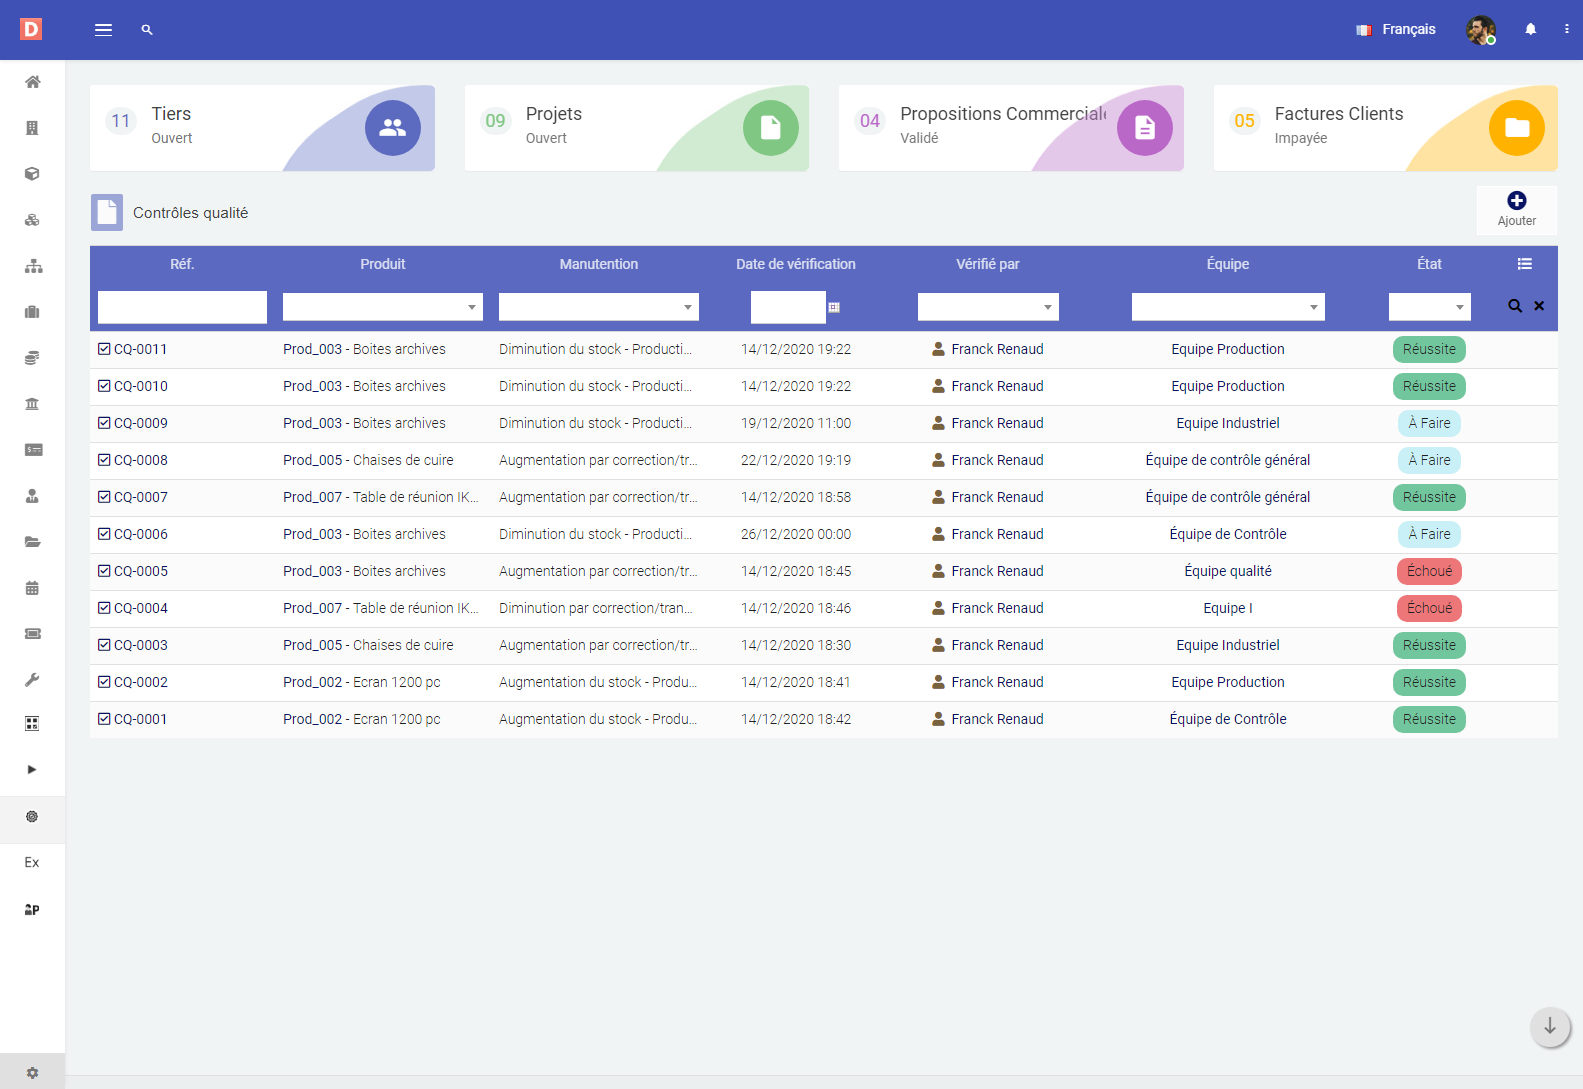
Task: Click the Ajouter button
Action: (1516, 210)
